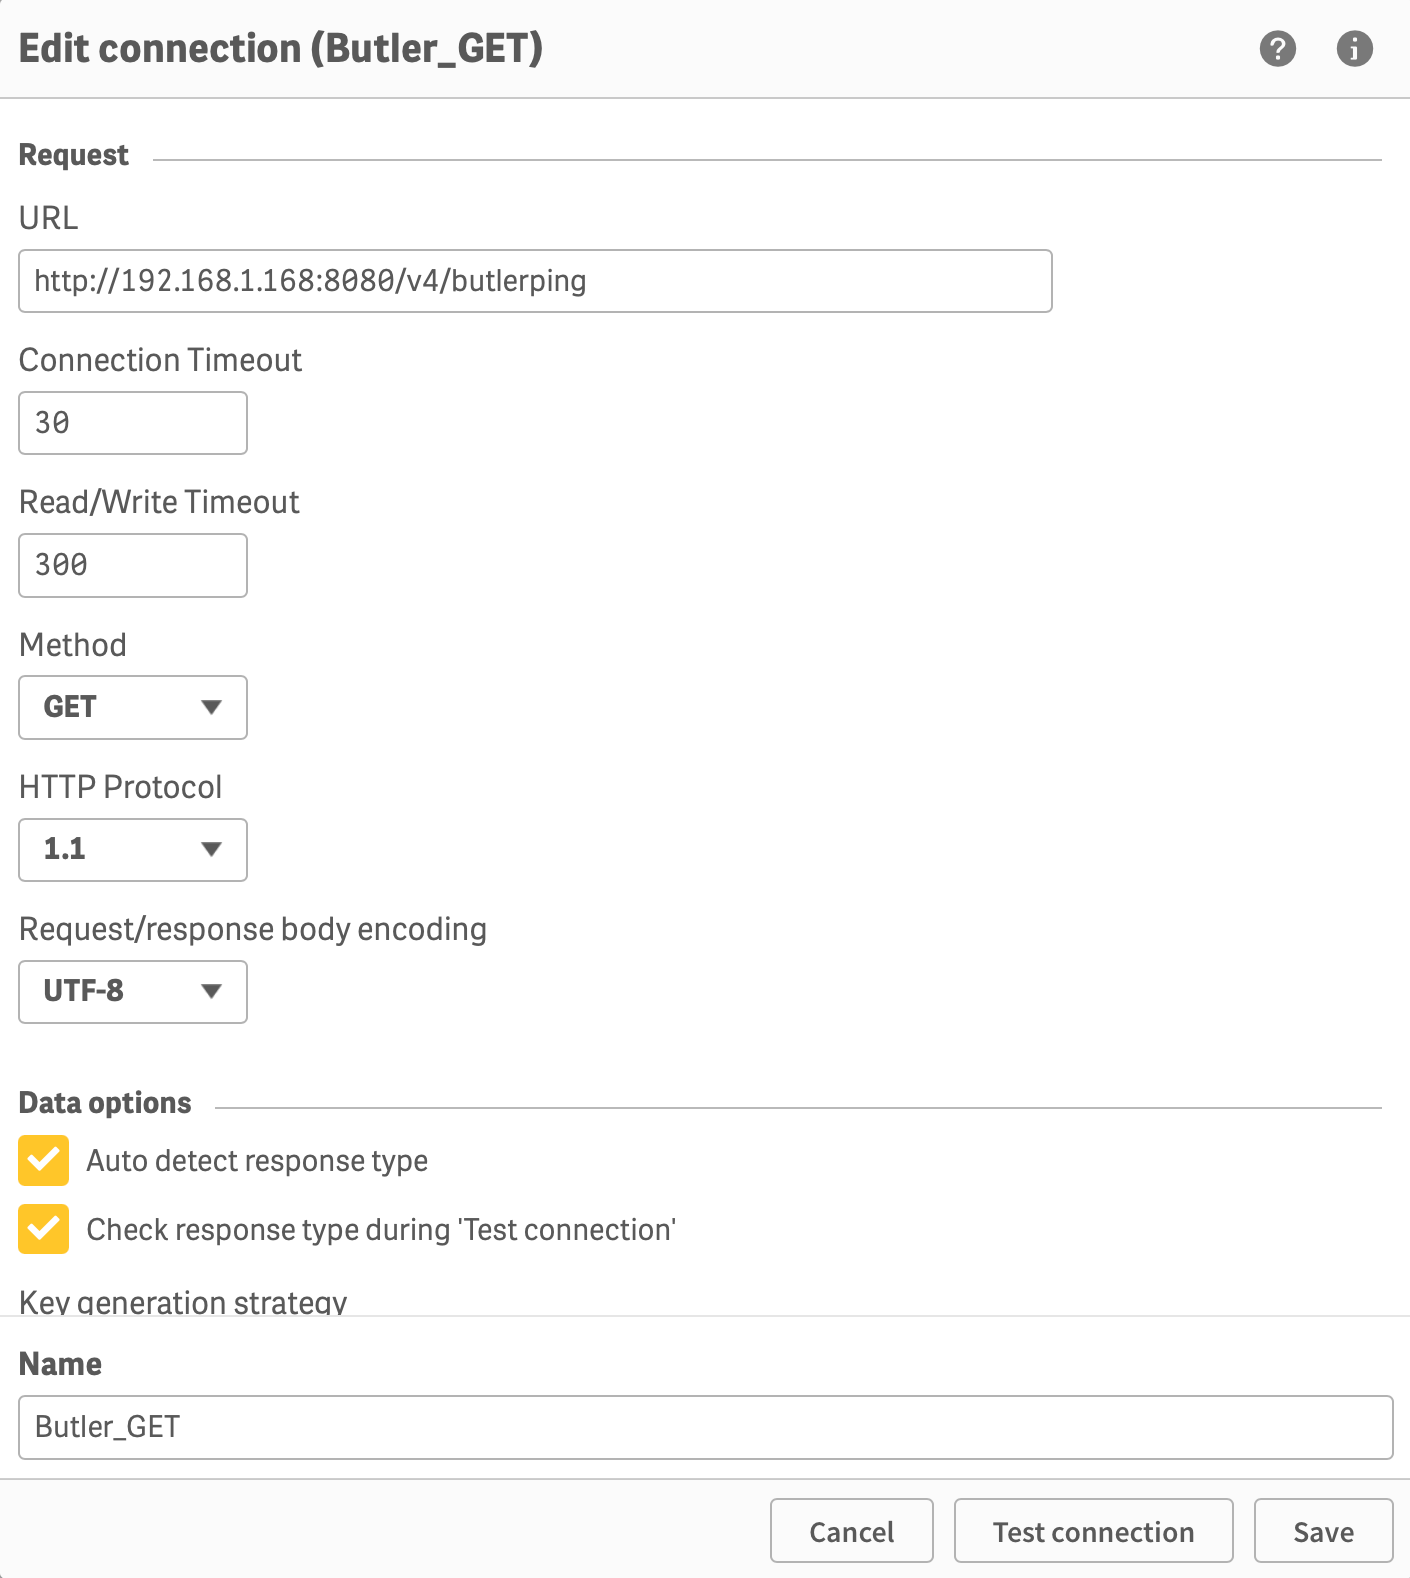Click the help question mark icon
1410x1578 pixels.
coord(1277,48)
